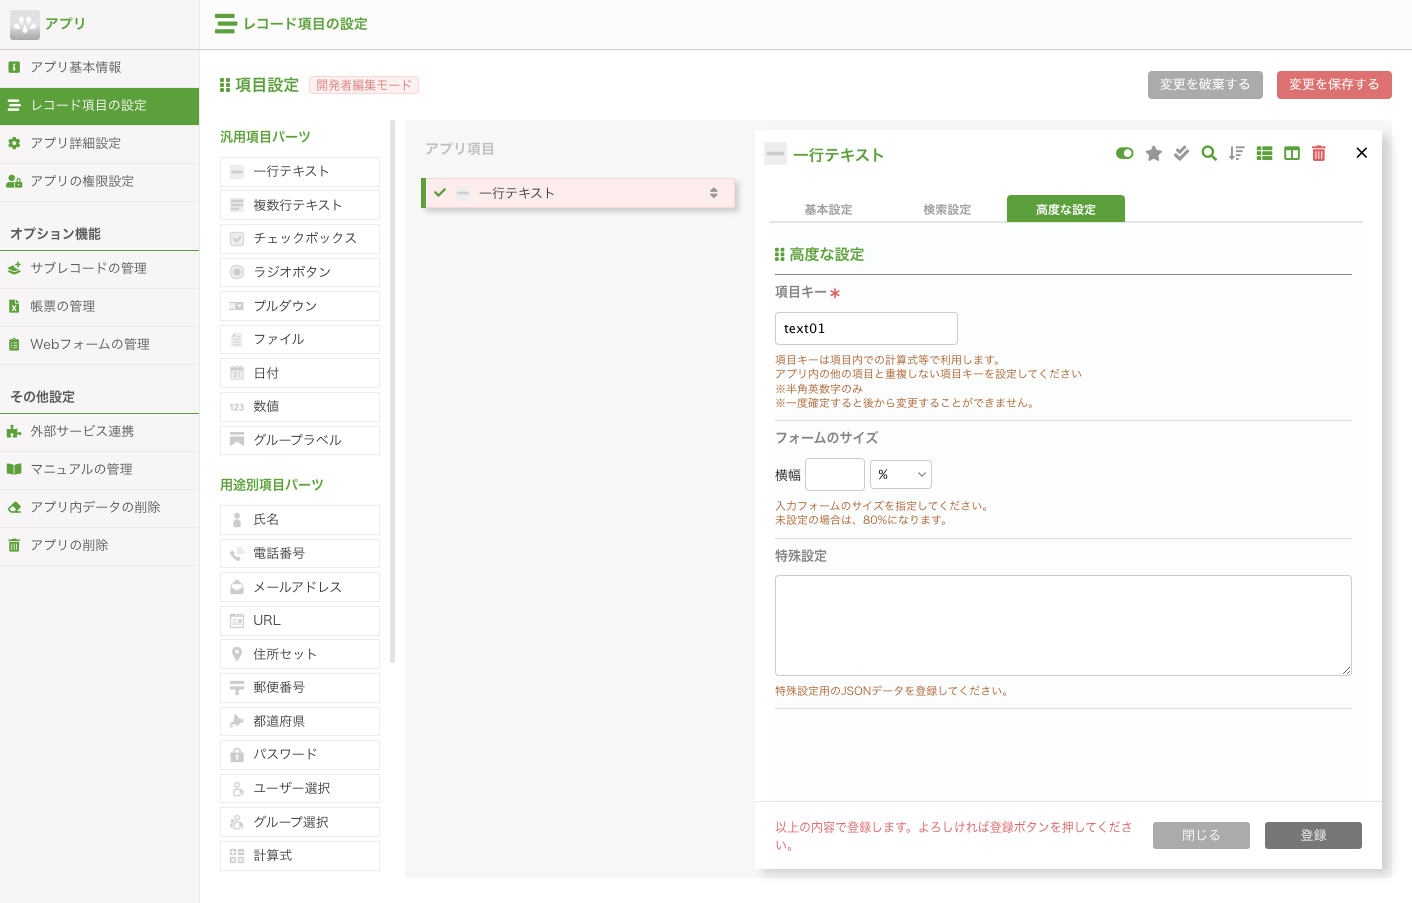Click the two-column layout icon for 一行テキスト
1412x903 pixels.
coord(1292,154)
